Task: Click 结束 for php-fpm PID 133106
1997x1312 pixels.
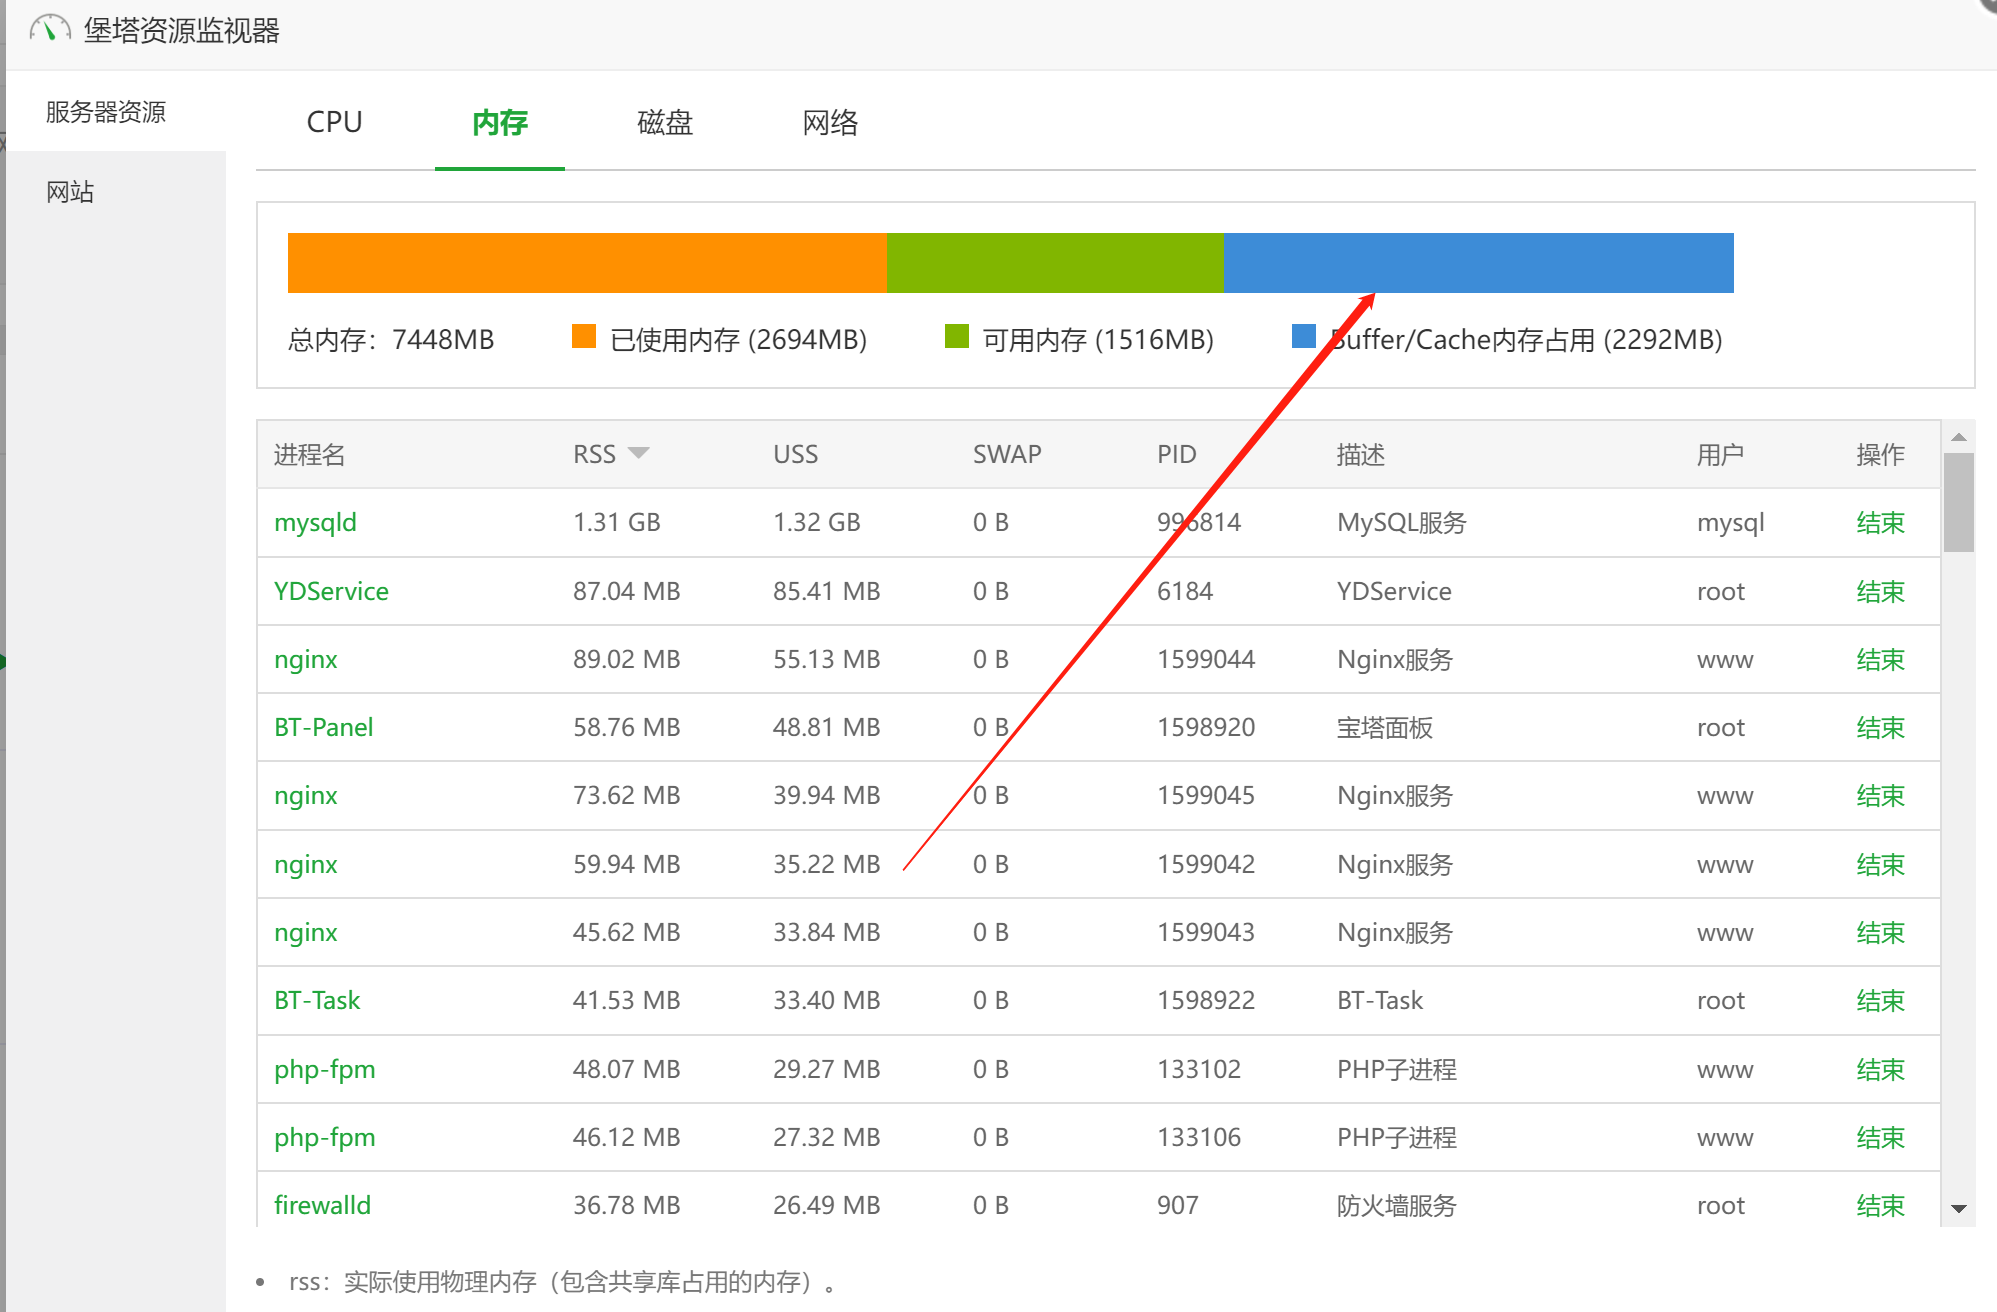Action: 1880,1138
